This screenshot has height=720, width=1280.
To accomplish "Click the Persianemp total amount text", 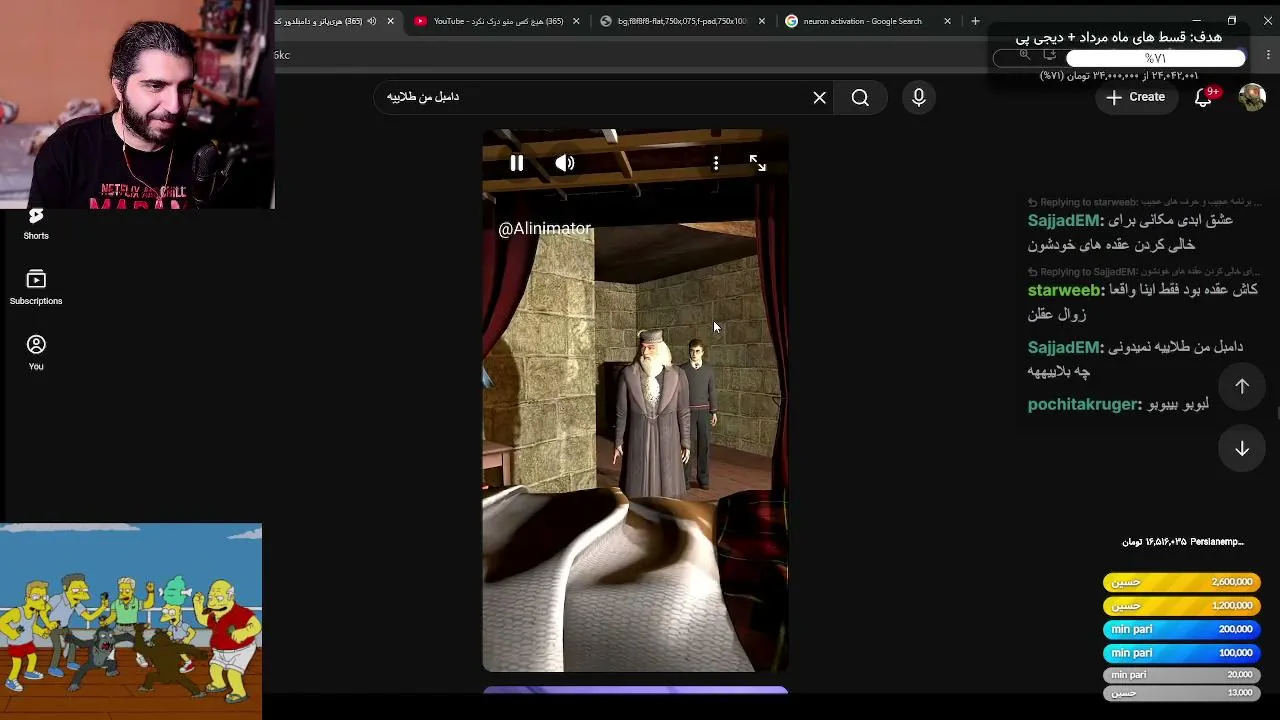I will (1182, 542).
